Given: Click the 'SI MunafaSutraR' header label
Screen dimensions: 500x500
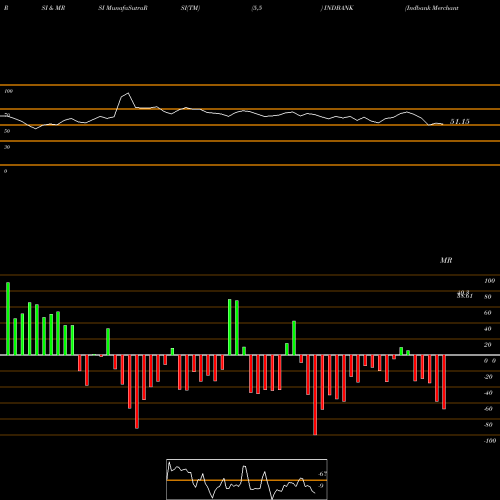Looking at the screenshot, I should (123, 8).
